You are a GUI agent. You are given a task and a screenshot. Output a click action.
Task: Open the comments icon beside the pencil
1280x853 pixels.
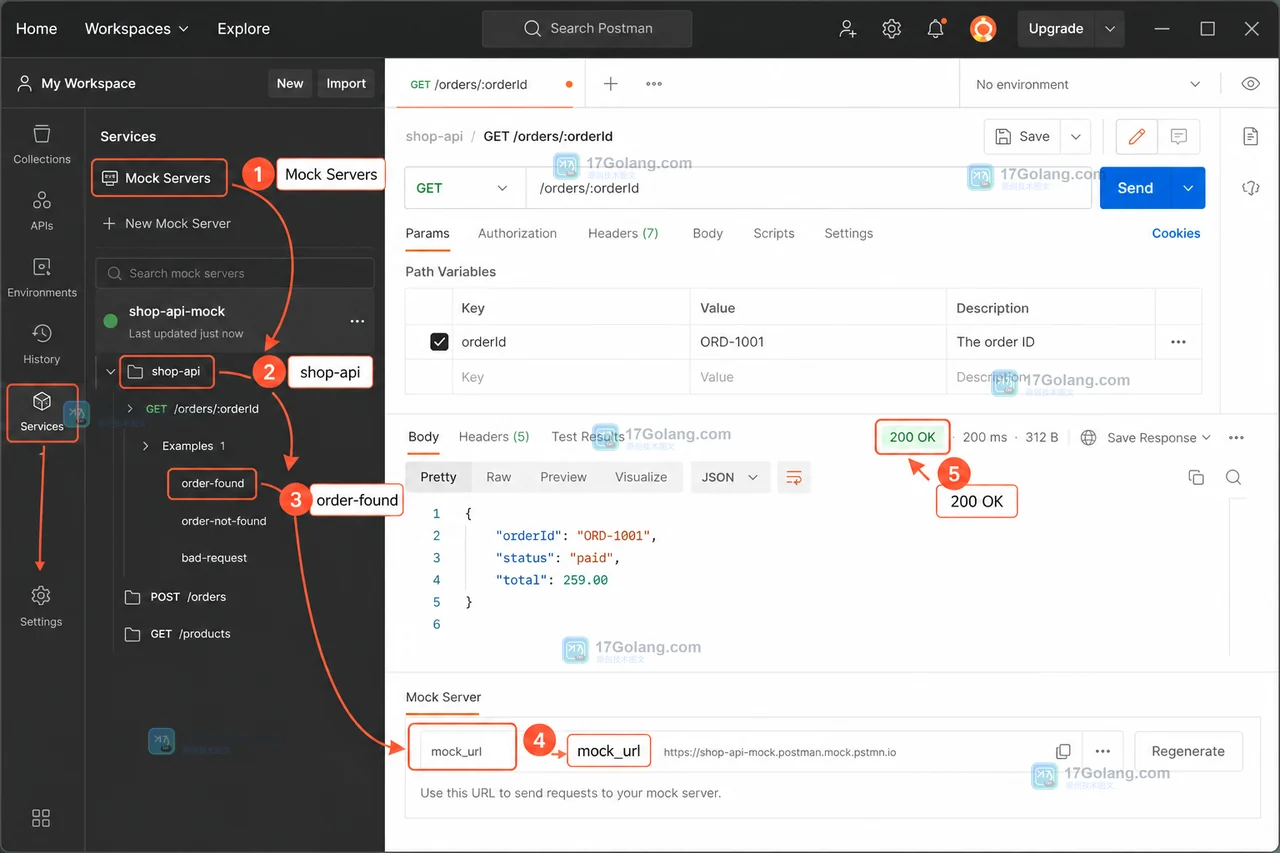coord(1179,136)
